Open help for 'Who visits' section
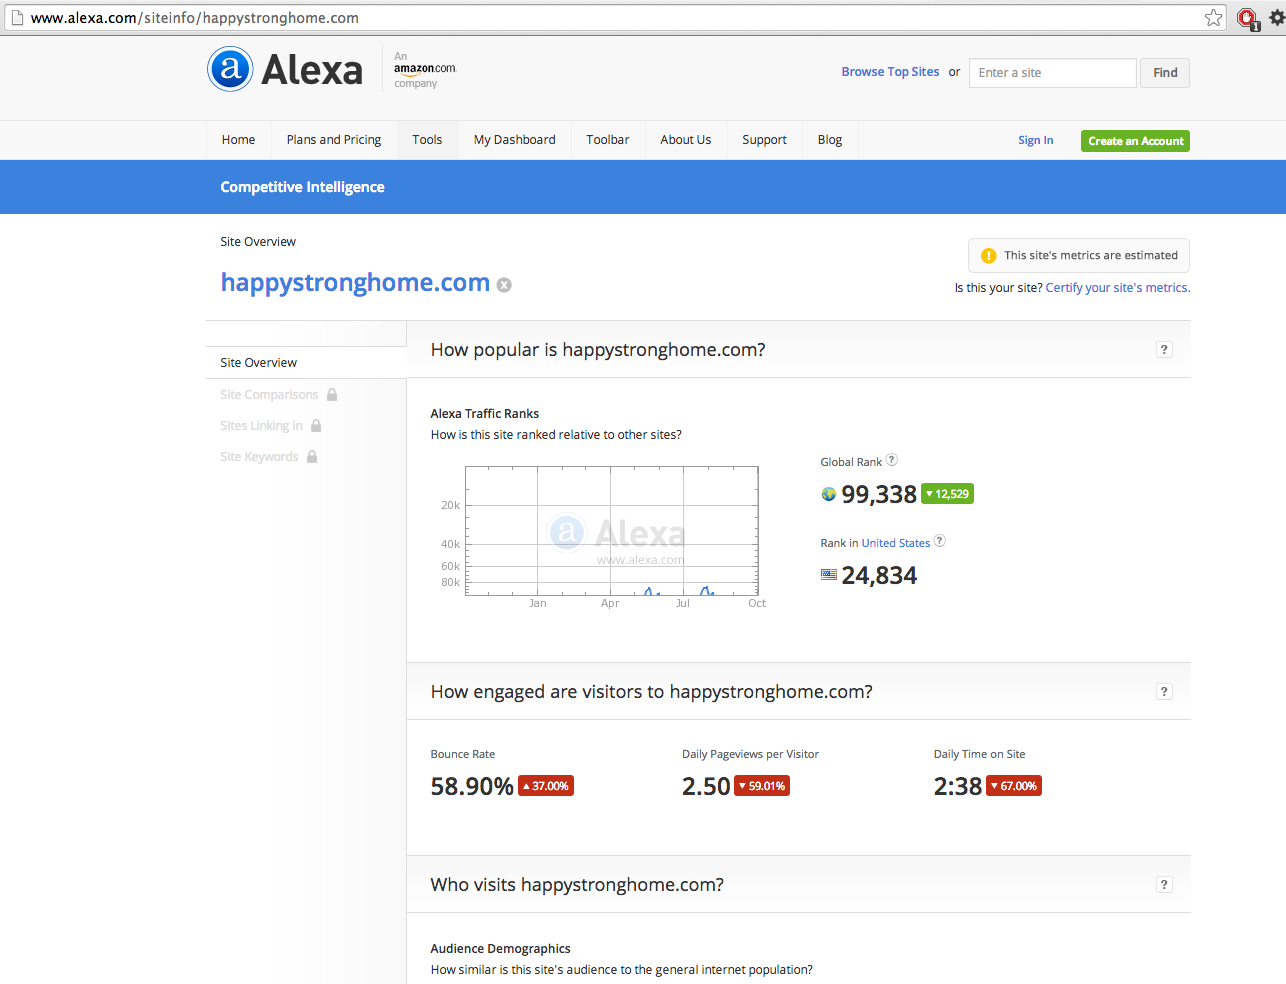Viewport: 1286px width, 984px height. point(1164,884)
